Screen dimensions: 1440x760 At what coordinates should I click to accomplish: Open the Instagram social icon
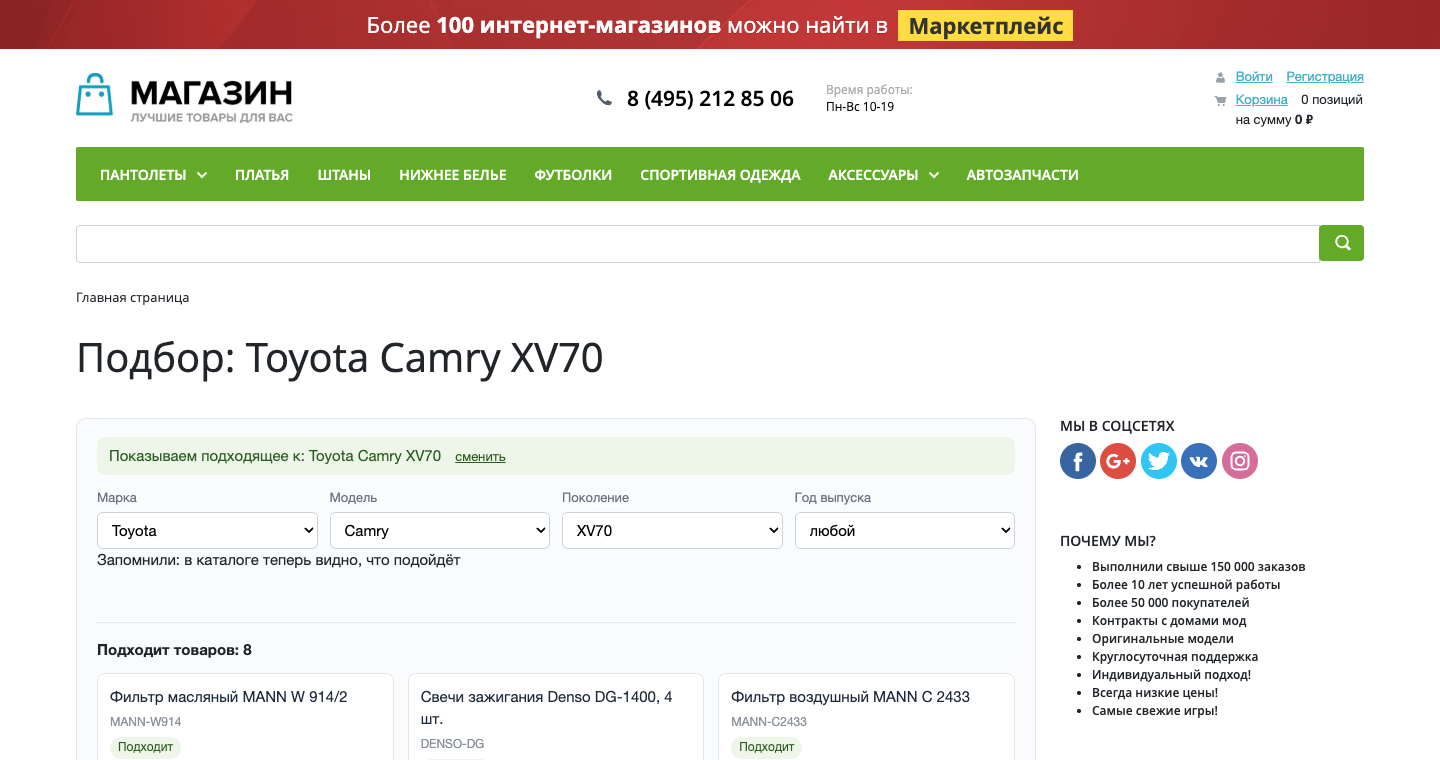click(1240, 461)
